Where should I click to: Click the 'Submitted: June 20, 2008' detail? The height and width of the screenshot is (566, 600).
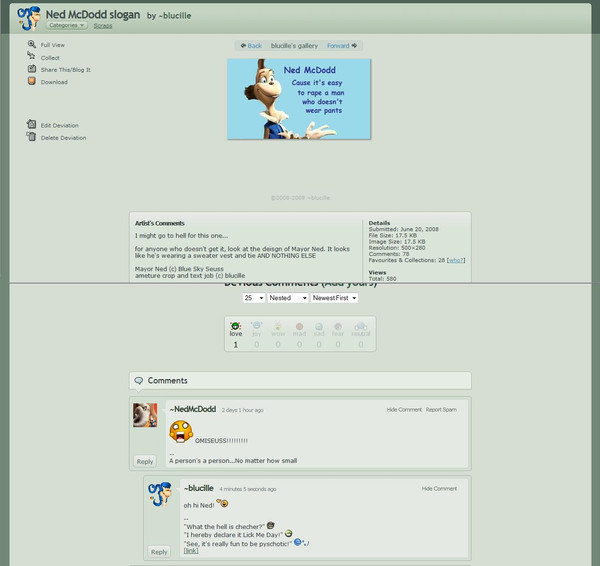tap(404, 229)
